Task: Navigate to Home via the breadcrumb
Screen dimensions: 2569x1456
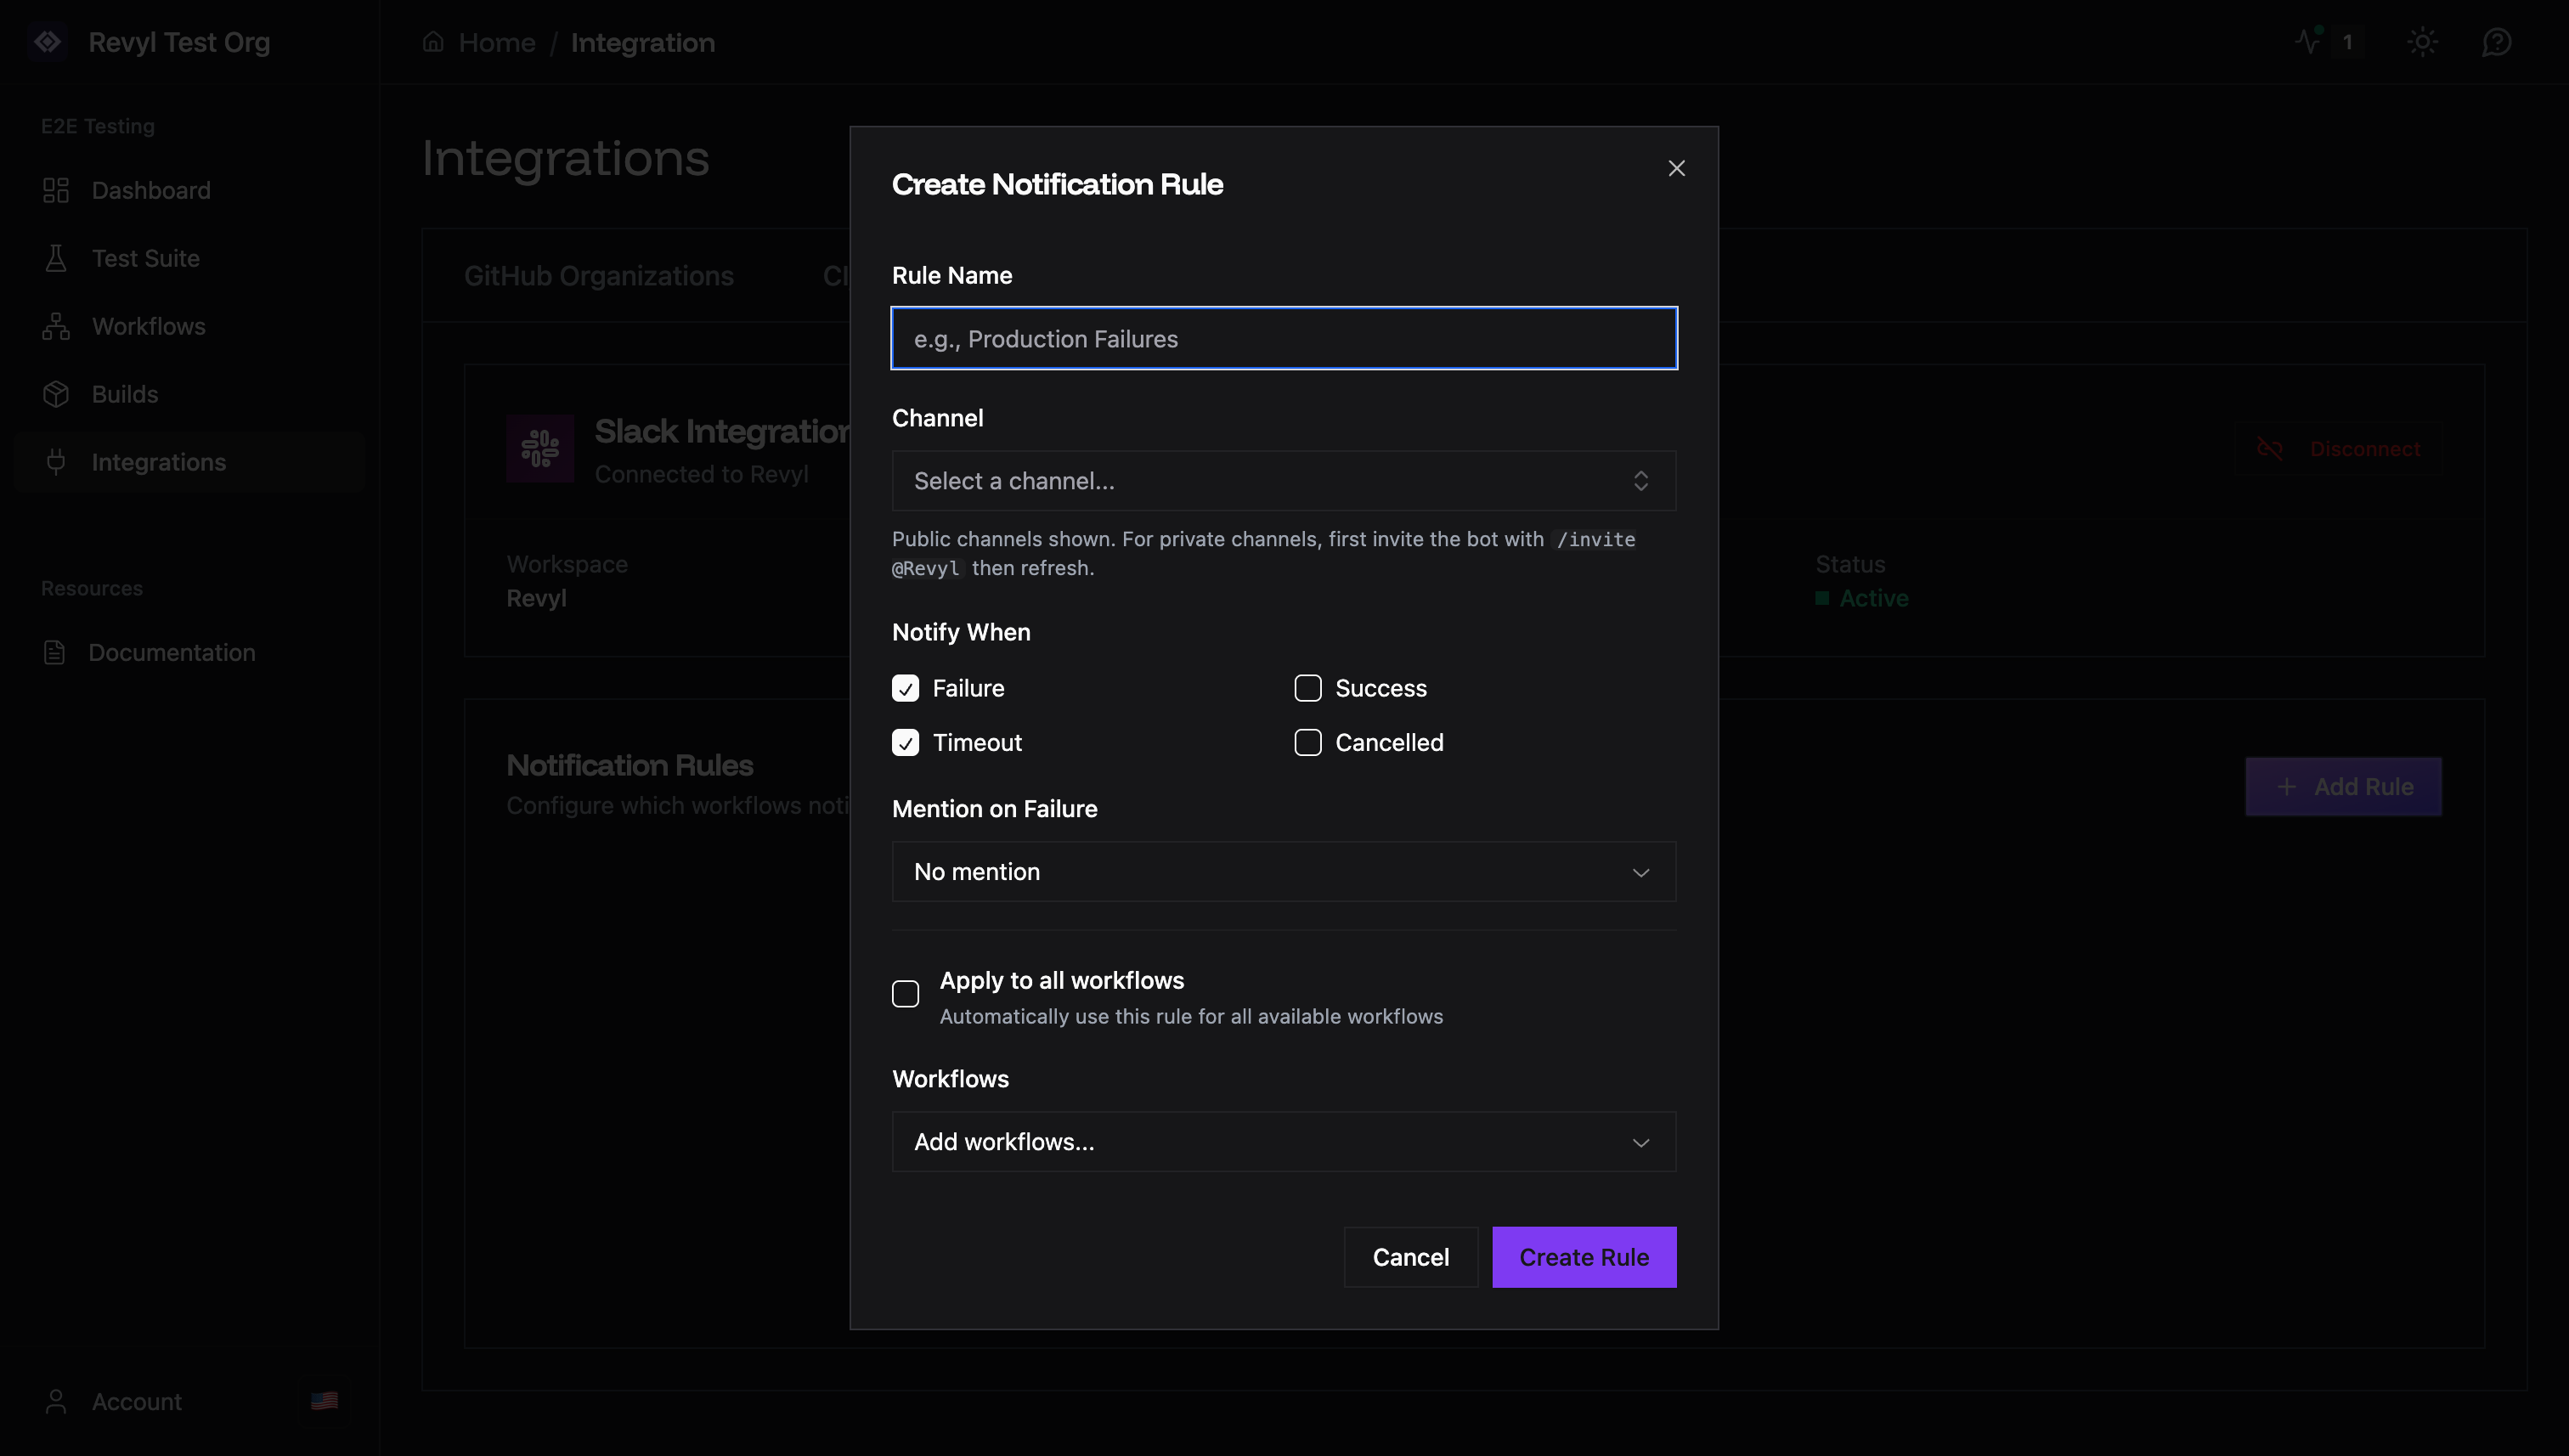Action: pos(497,42)
